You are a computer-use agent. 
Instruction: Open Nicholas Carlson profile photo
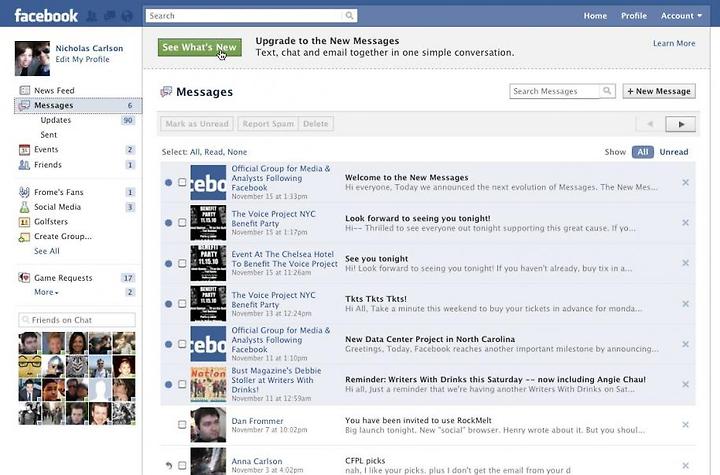(32, 58)
